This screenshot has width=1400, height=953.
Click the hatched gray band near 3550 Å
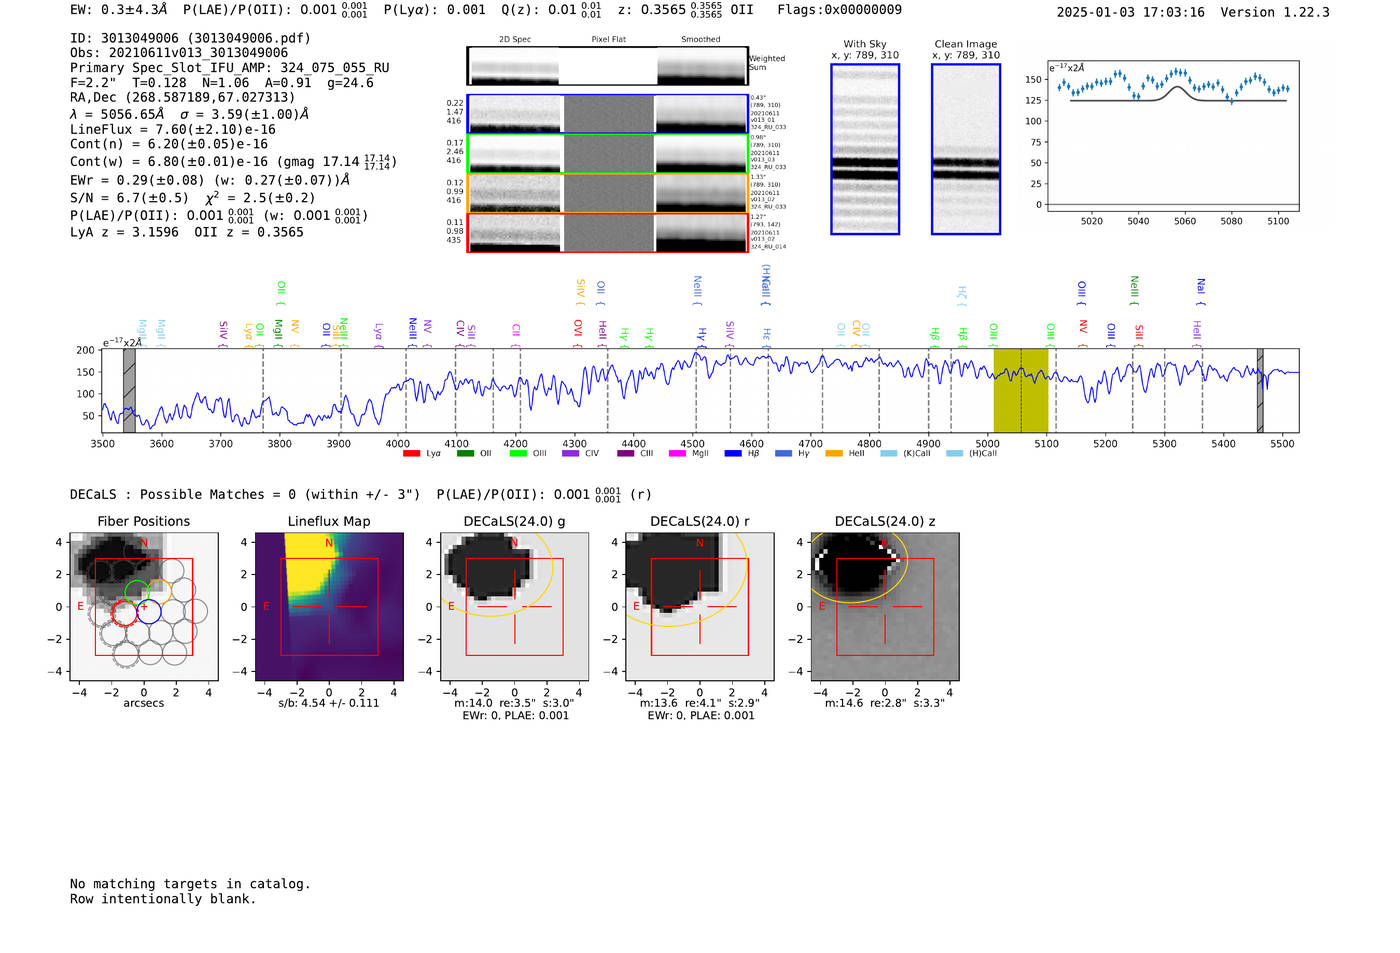pos(129,390)
